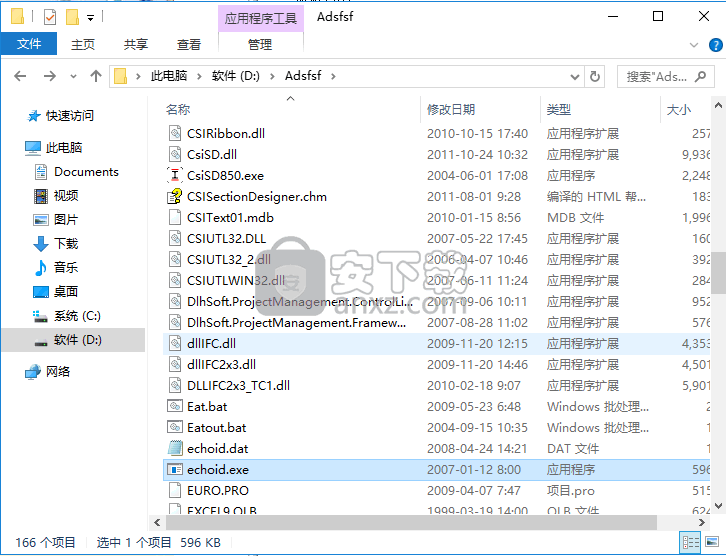Image resolution: width=726 pixels, height=556 pixels.
Task: Switch to the large icons view layout
Action: (x=712, y=542)
